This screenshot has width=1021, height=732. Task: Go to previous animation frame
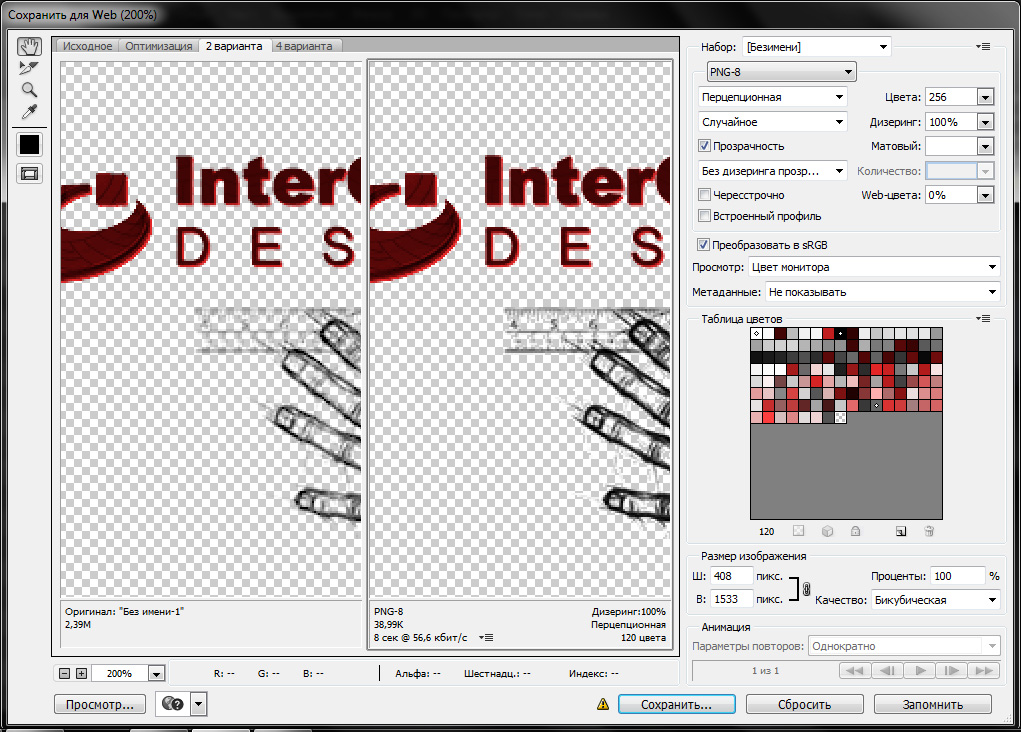tap(887, 671)
